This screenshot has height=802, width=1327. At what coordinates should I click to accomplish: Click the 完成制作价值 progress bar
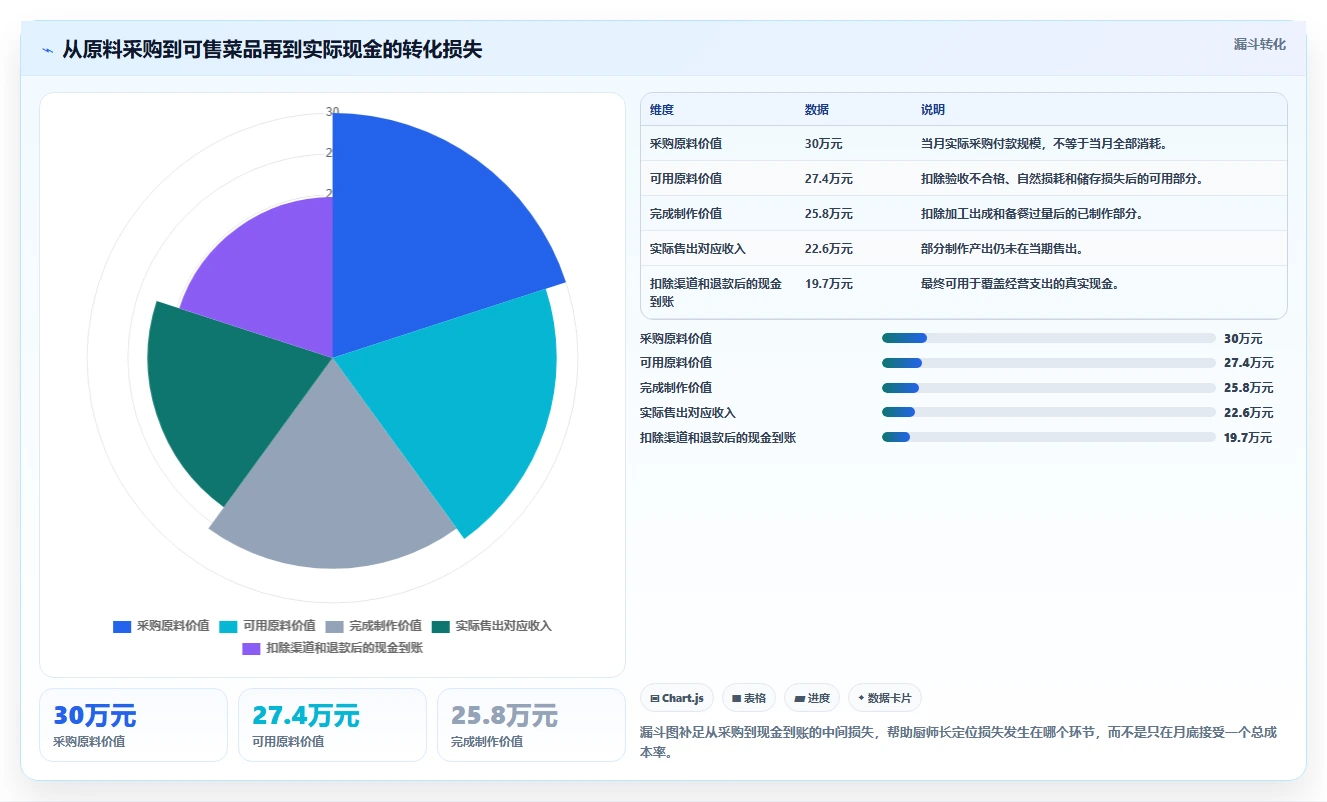[1048, 388]
